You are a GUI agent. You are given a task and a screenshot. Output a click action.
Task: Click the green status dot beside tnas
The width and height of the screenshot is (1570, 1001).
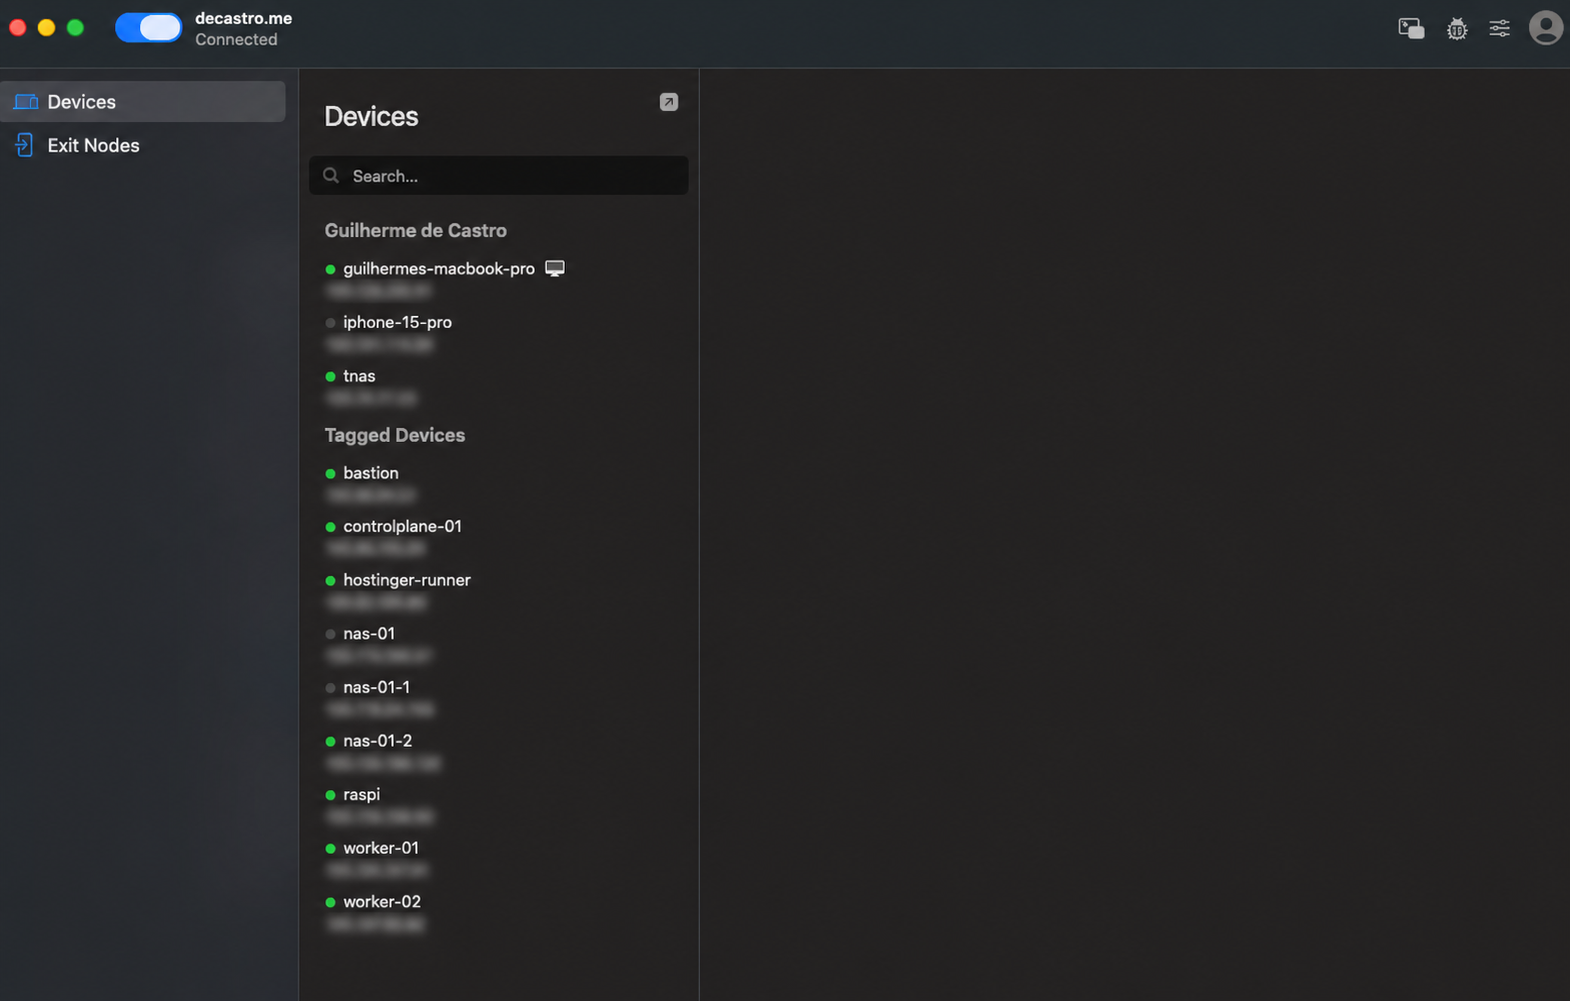click(x=330, y=376)
